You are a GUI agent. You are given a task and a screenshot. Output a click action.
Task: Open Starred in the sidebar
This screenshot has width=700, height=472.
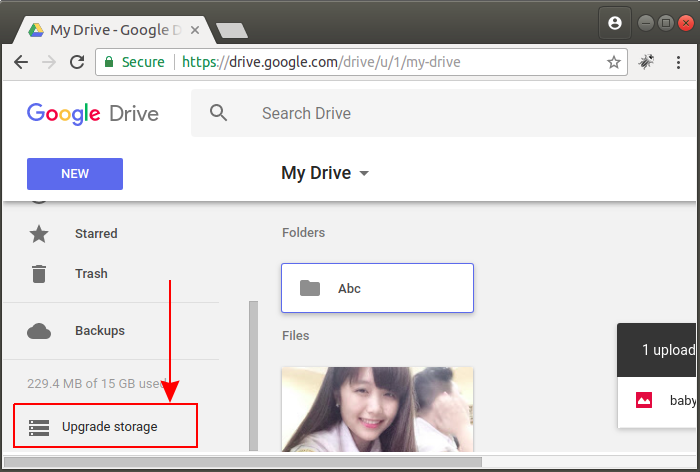[x=96, y=234]
